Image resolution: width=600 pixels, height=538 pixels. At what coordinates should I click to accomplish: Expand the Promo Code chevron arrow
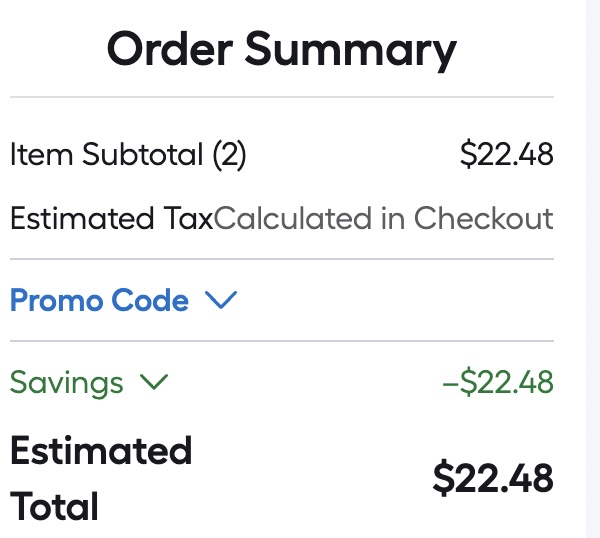220,301
